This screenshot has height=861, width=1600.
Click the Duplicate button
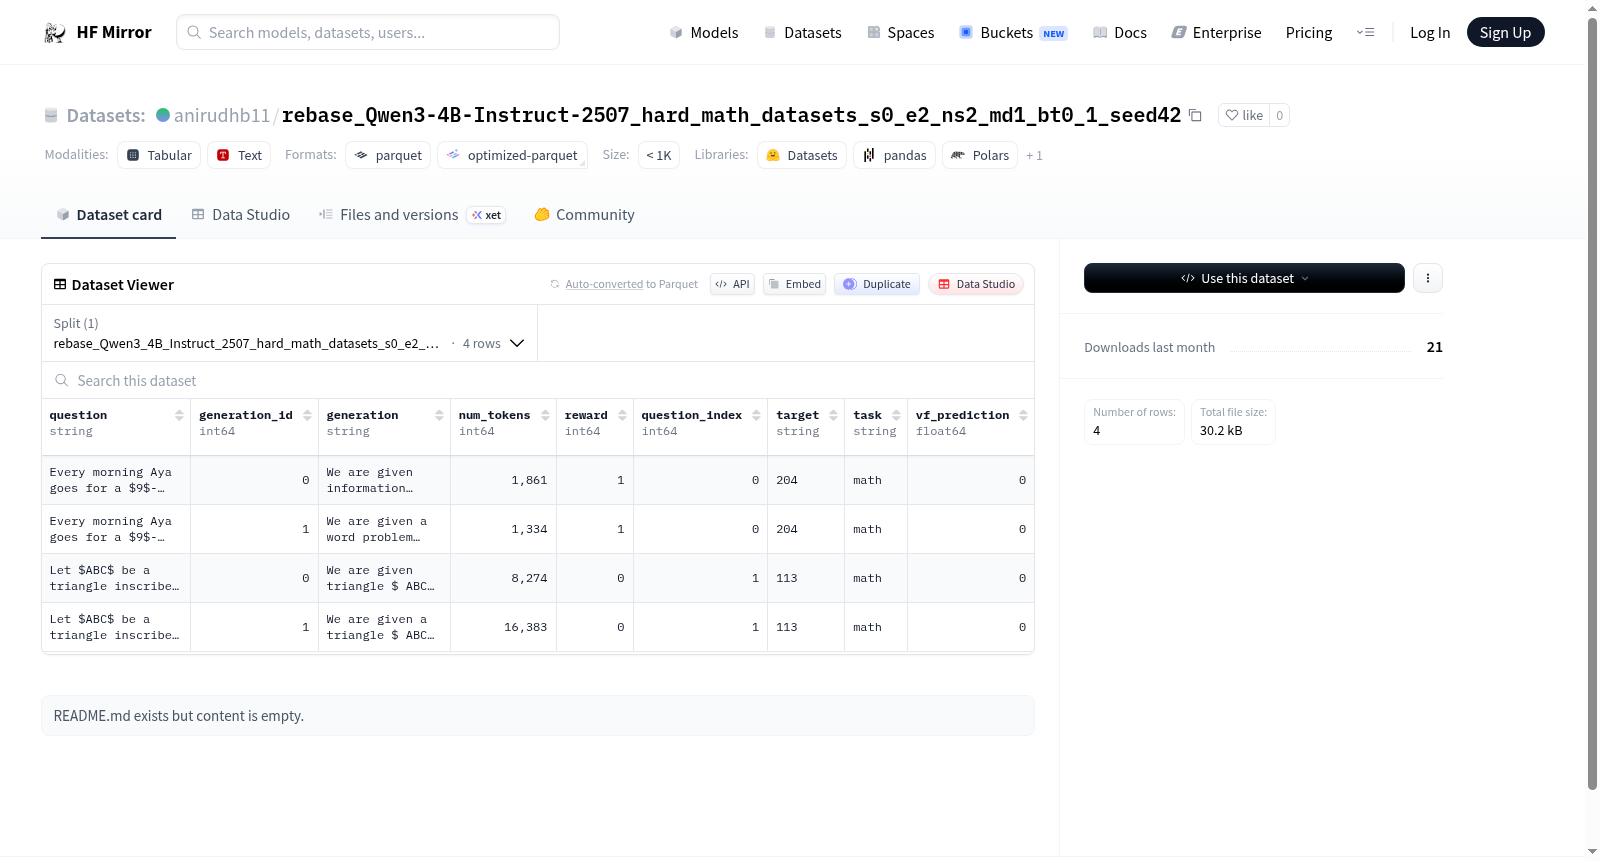tap(877, 284)
